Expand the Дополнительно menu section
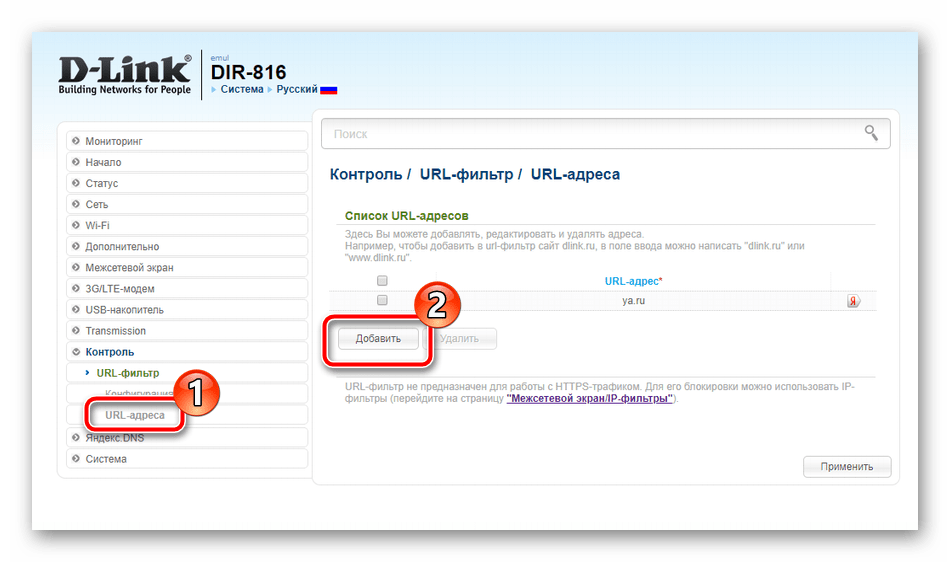This screenshot has width=950, height=562. point(187,246)
